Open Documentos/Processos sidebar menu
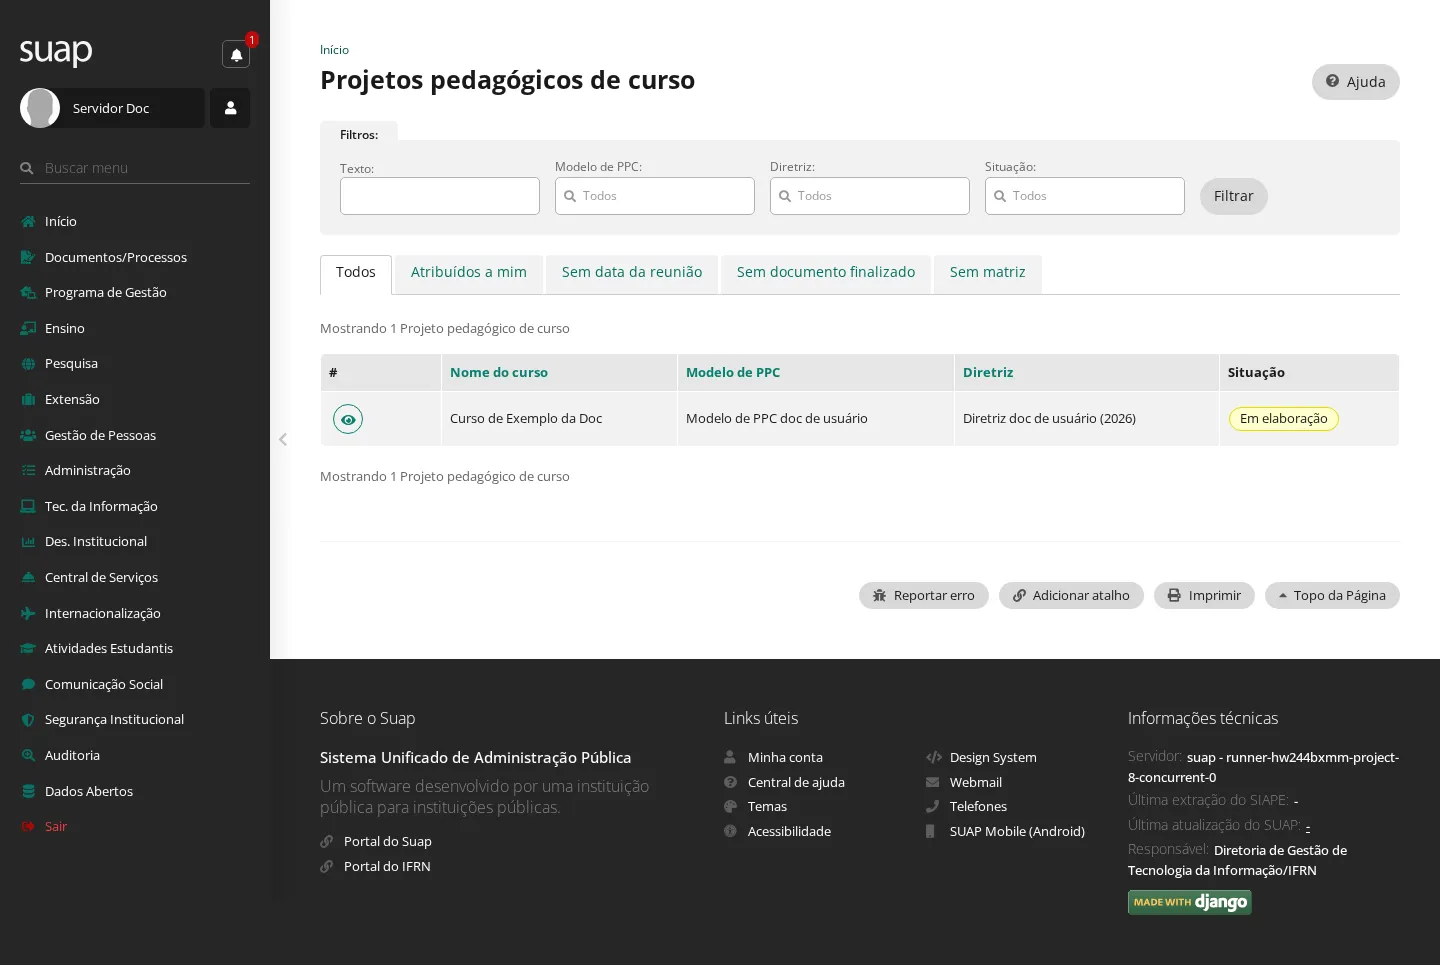This screenshot has width=1440, height=965. [x=116, y=257]
